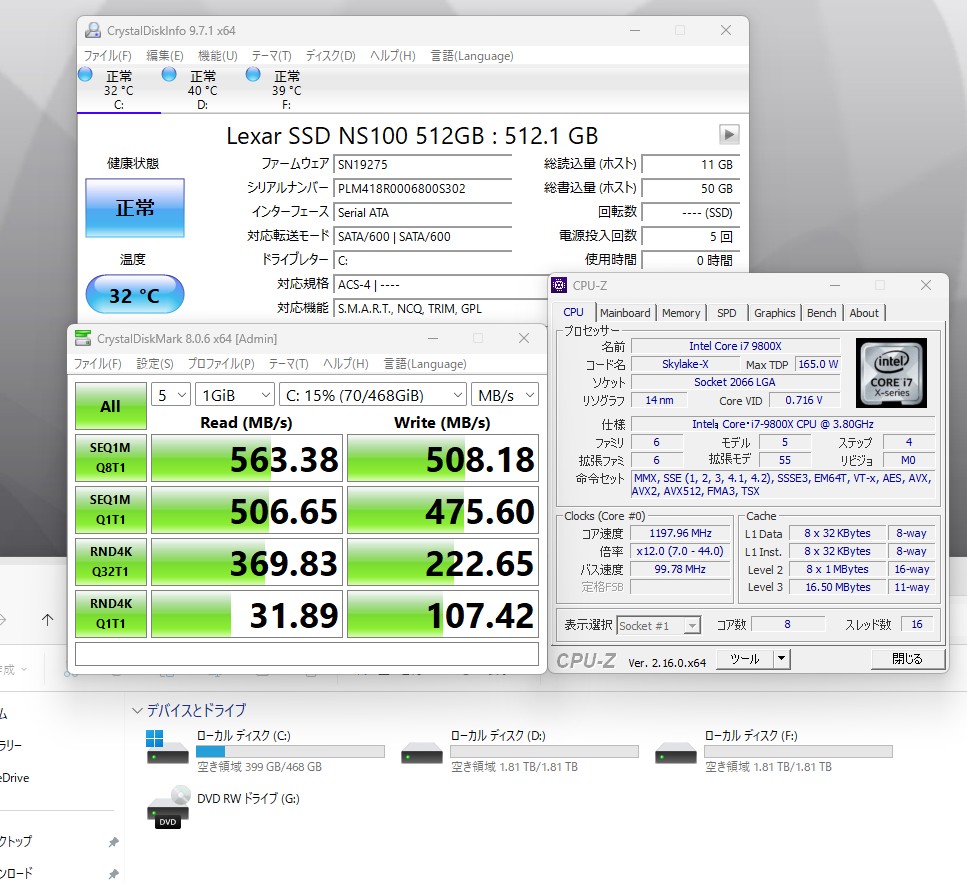967x883 pixels.
Task: Click the firmware field SN19275
Action: point(422,164)
